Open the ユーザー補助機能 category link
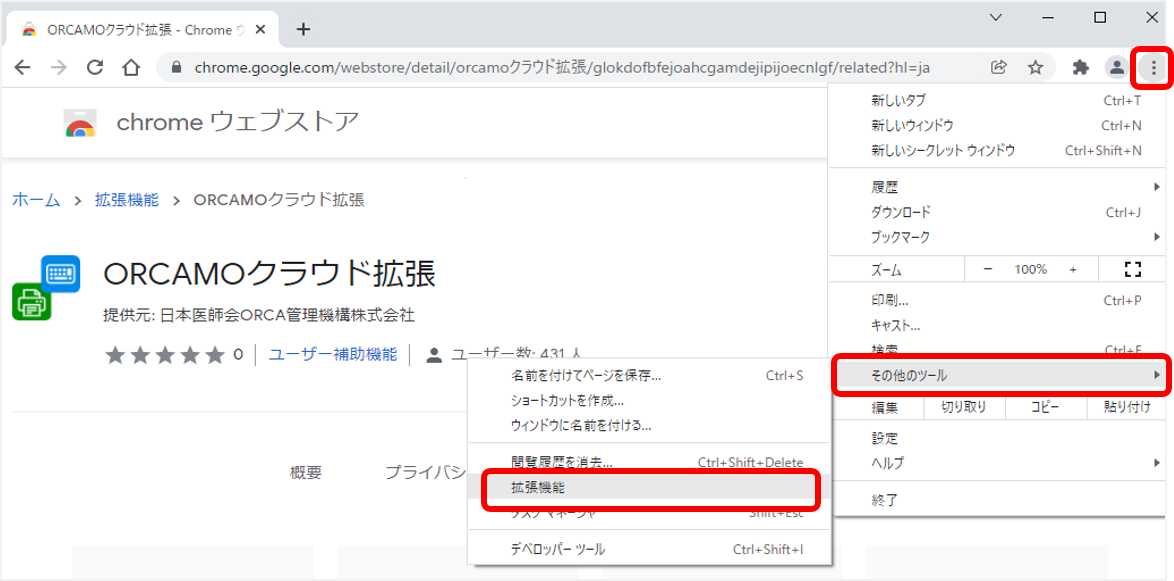This screenshot has height=581, width=1174. coord(332,354)
